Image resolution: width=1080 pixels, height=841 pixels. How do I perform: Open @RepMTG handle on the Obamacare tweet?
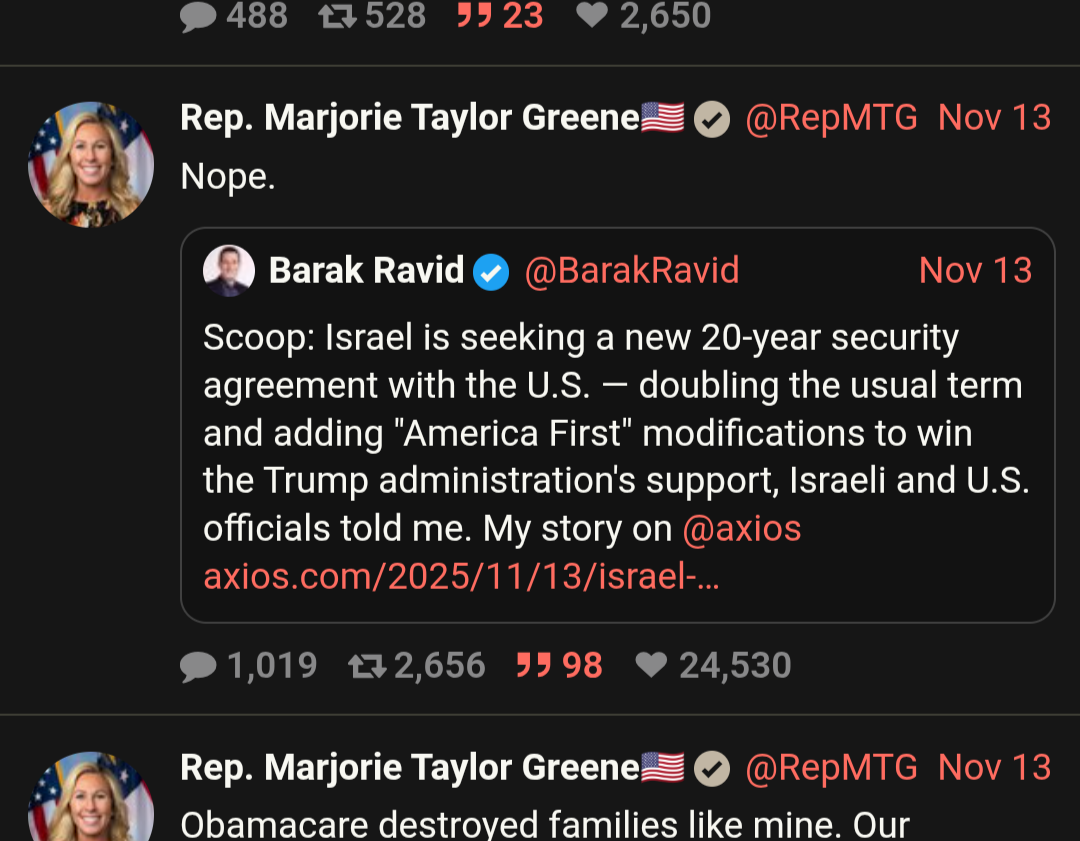pyautogui.click(x=831, y=768)
